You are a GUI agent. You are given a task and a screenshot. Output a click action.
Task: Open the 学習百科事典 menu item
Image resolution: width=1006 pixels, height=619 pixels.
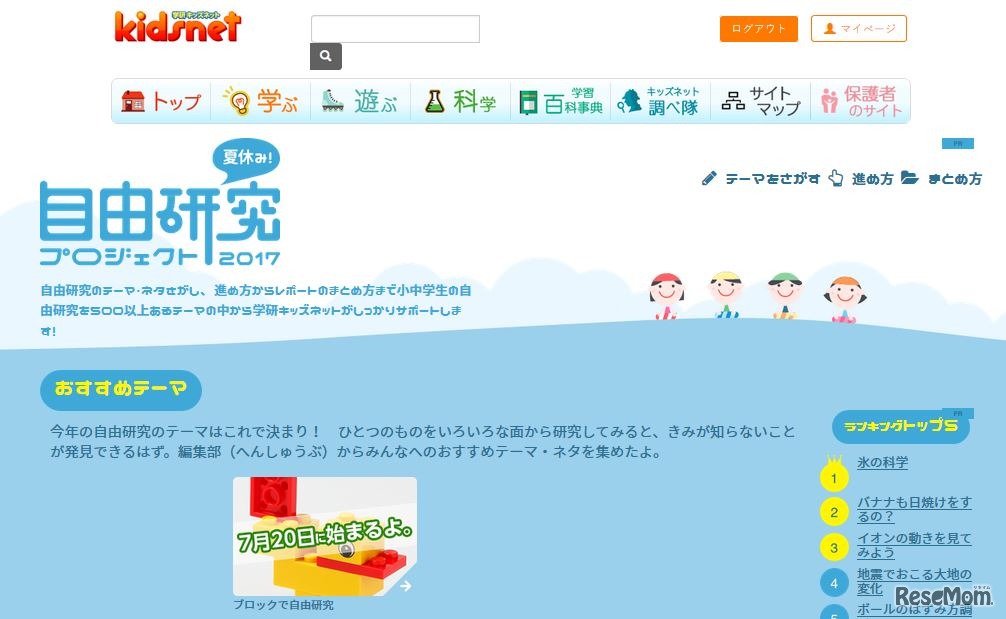561,101
